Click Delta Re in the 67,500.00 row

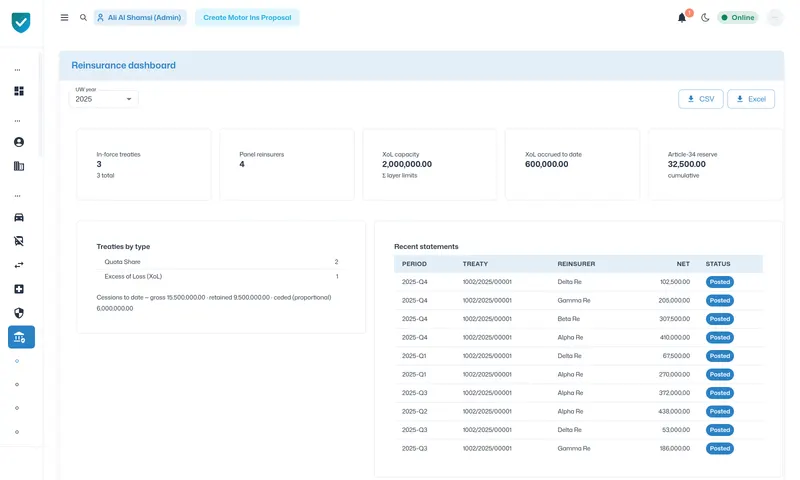click(x=569, y=356)
